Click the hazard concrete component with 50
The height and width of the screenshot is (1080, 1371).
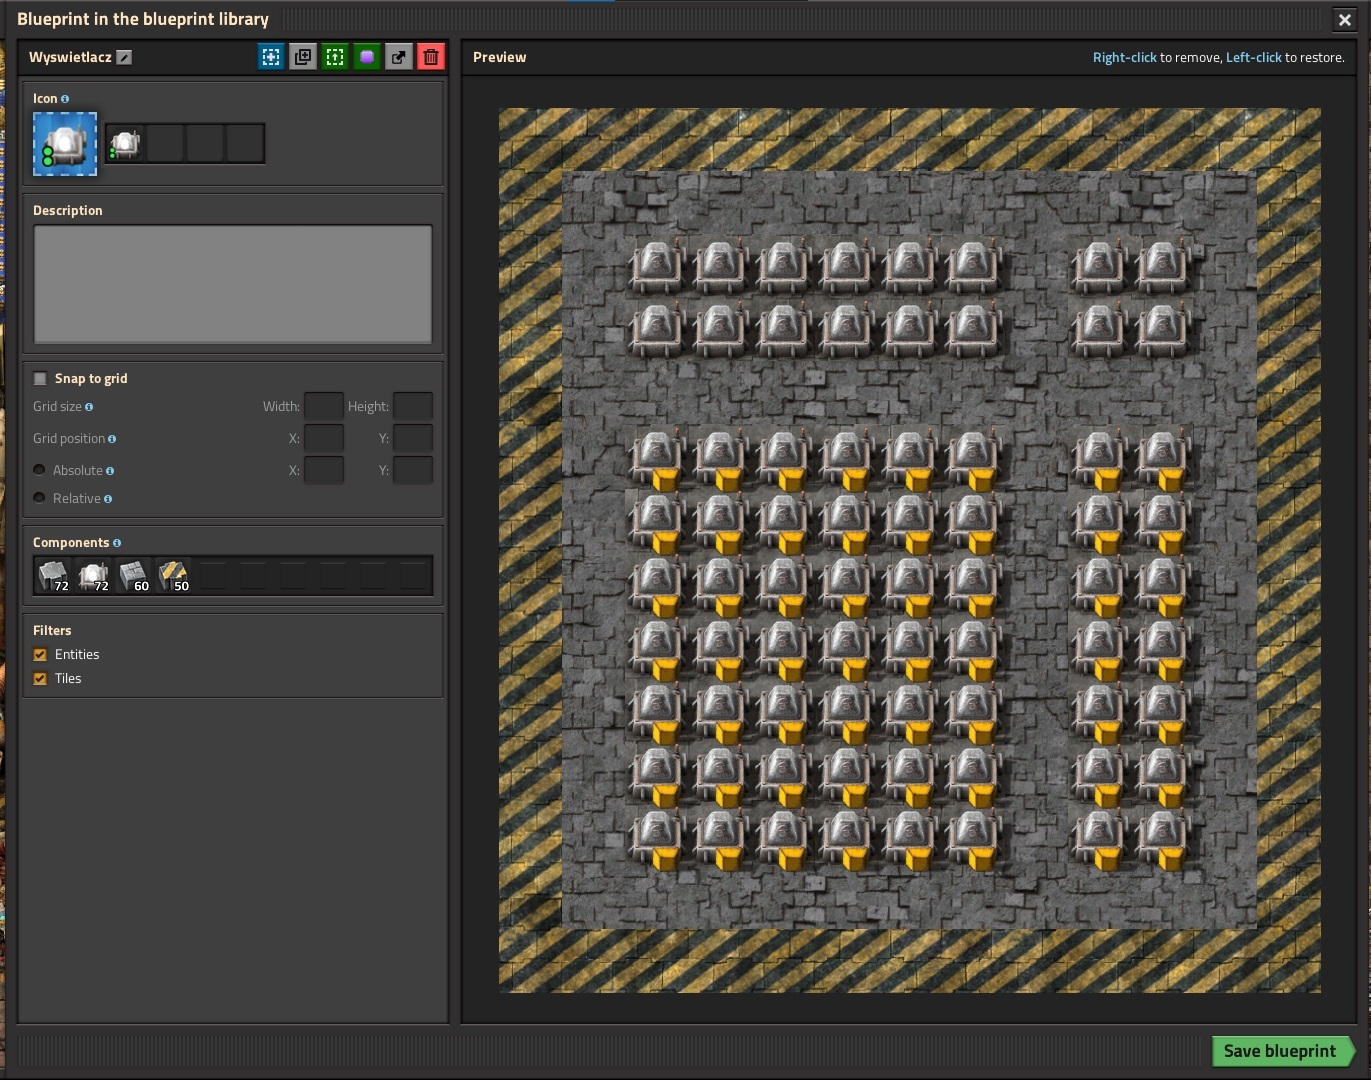tap(174, 576)
